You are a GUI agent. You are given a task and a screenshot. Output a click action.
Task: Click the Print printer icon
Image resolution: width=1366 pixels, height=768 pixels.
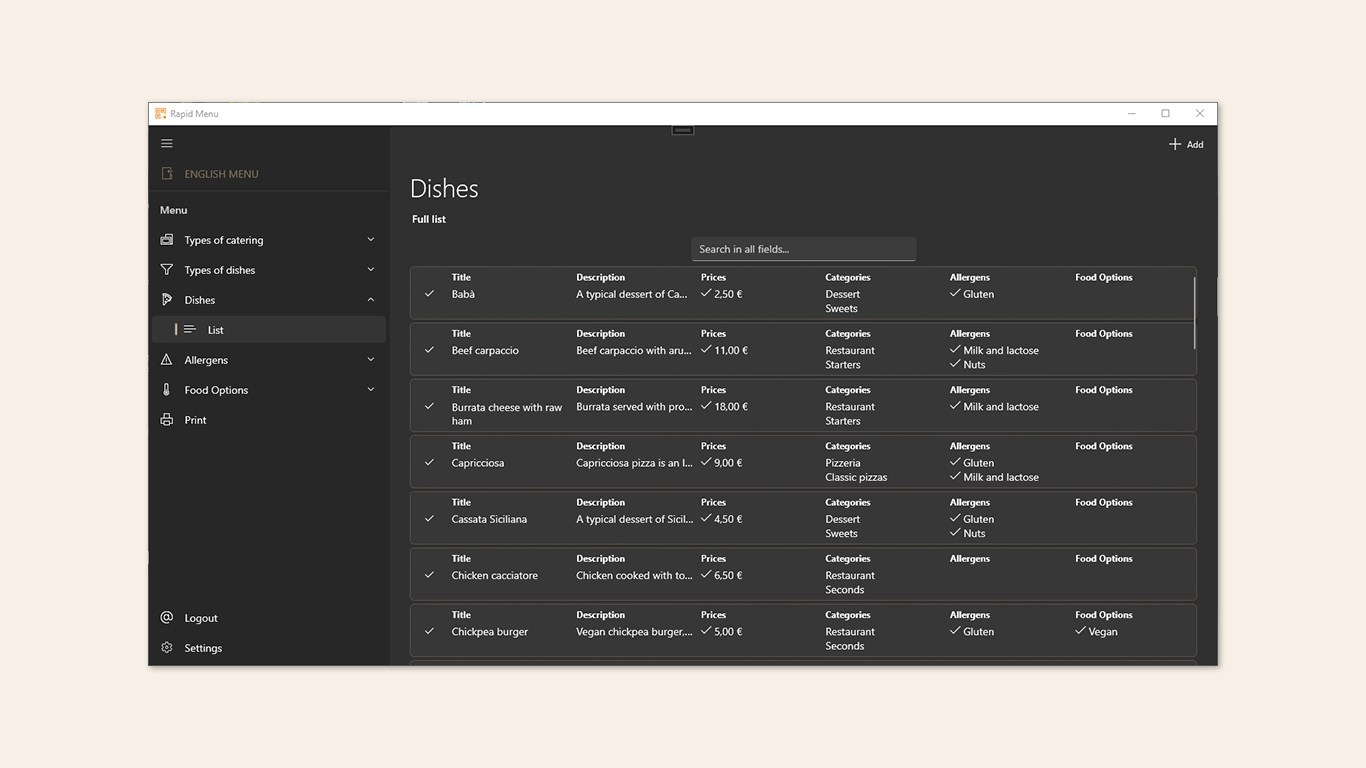[x=167, y=420]
